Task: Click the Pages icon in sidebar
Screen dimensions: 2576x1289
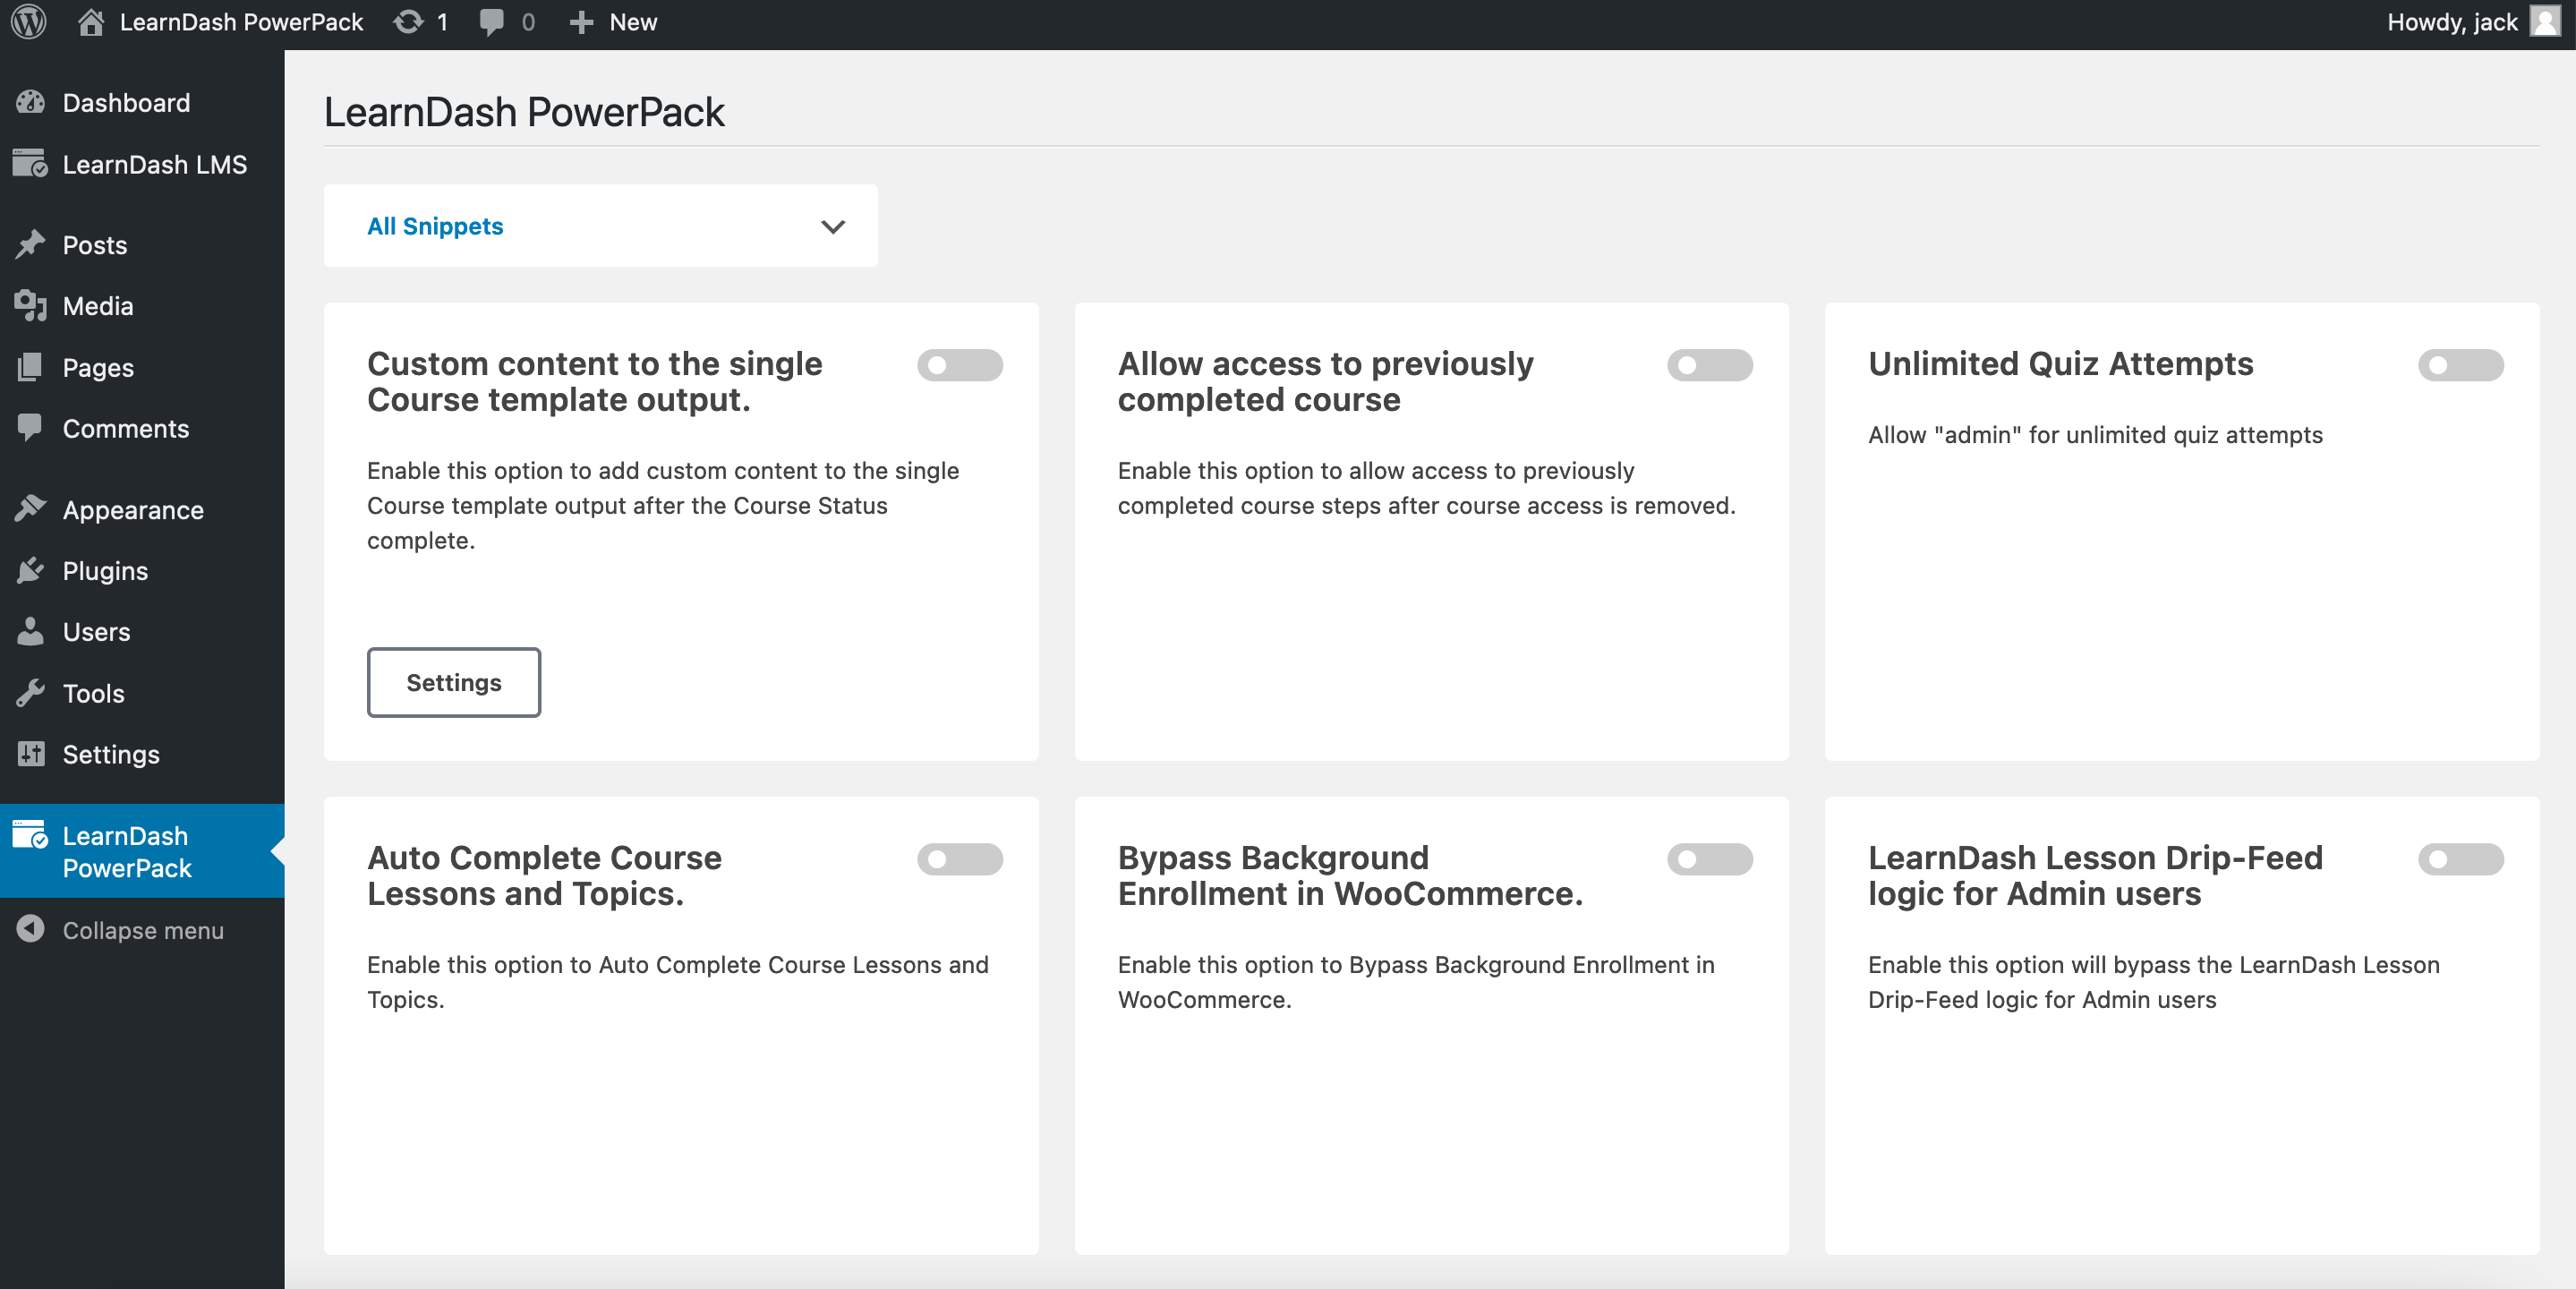Action: tap(31, 367)
